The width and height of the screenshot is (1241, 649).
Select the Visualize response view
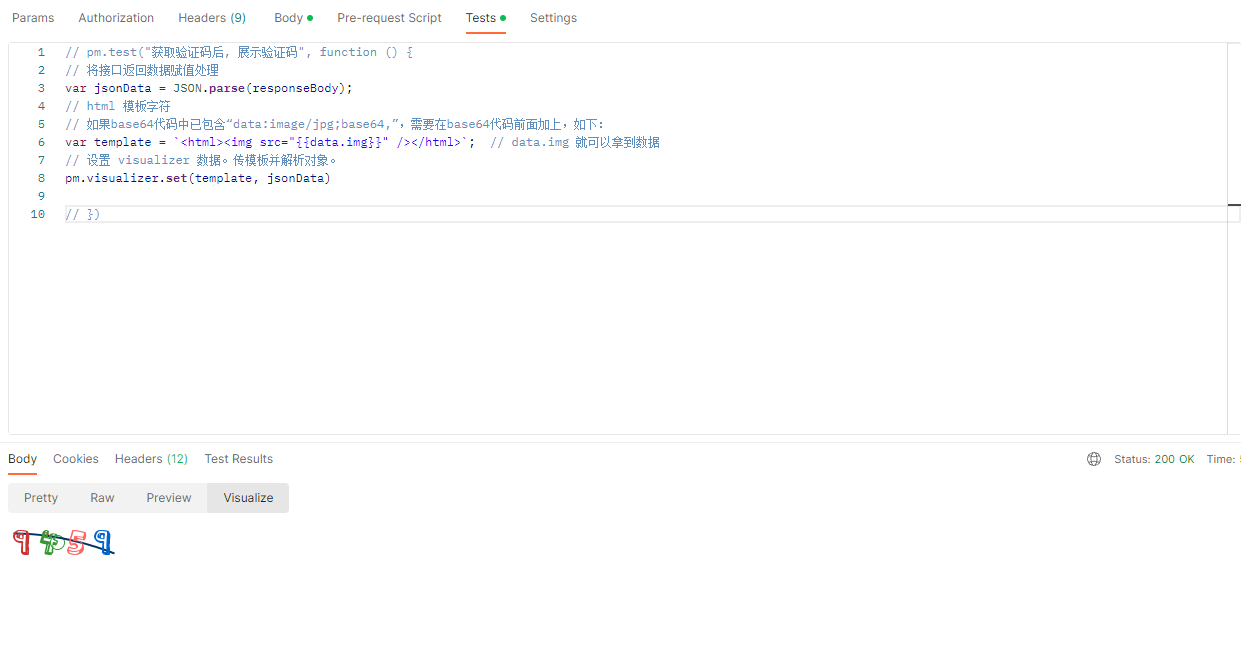(x=247, y=497)
